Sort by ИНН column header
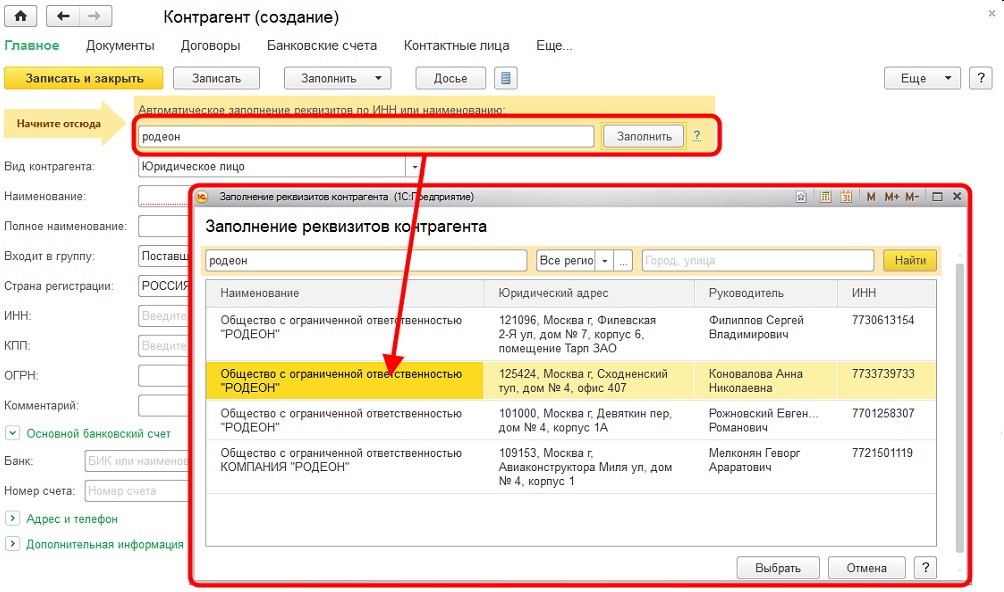The width and height of the screenshot is (1004, 592). click(886, 293)
